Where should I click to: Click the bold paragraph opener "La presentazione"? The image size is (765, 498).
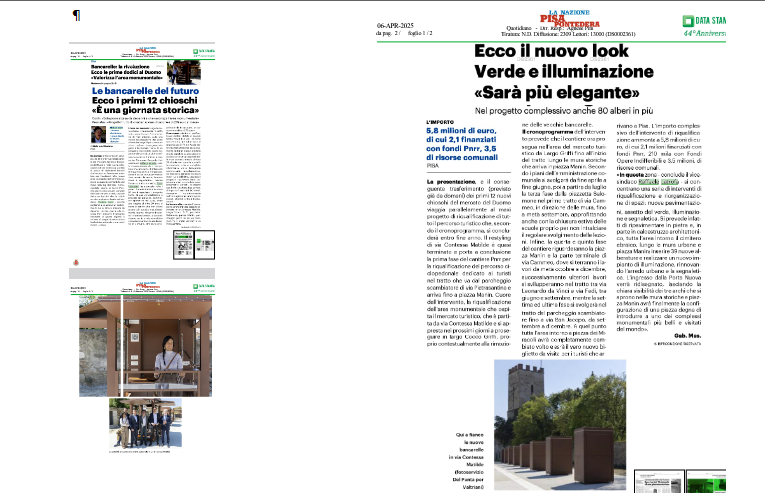click(x=451, y=181)
